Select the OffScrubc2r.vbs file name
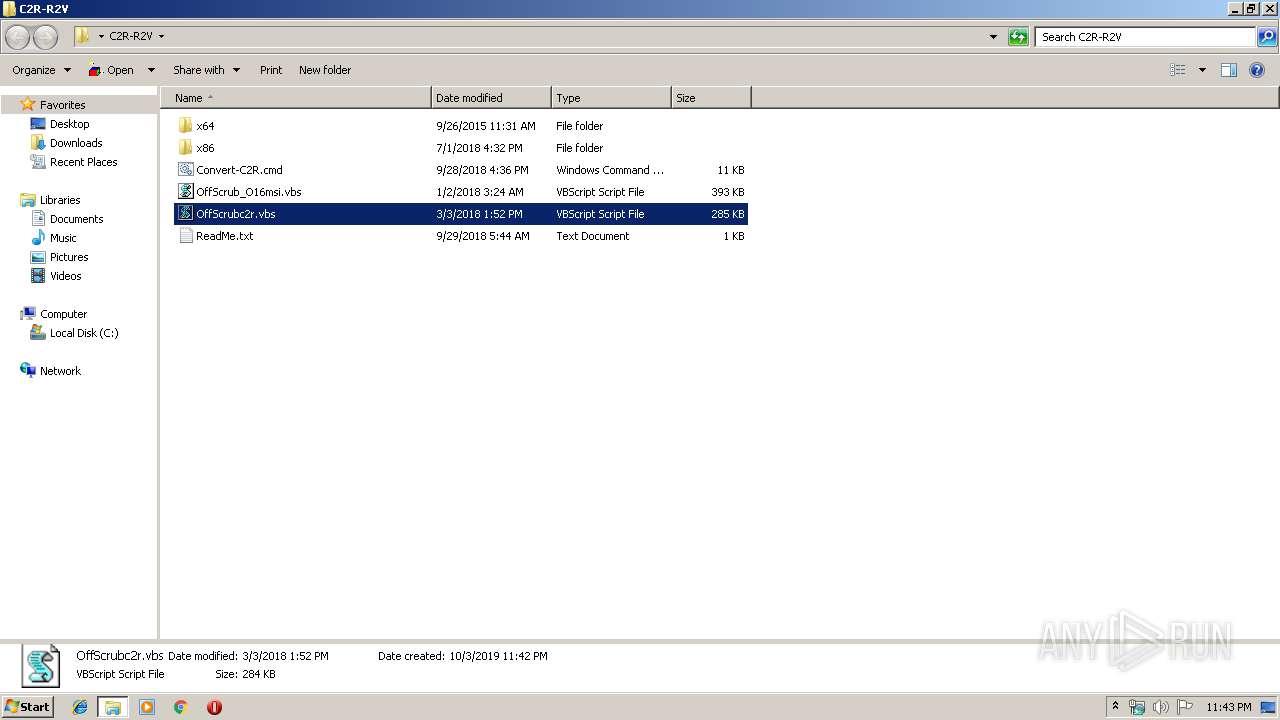 pyautogui.click(x=236, y=214)
